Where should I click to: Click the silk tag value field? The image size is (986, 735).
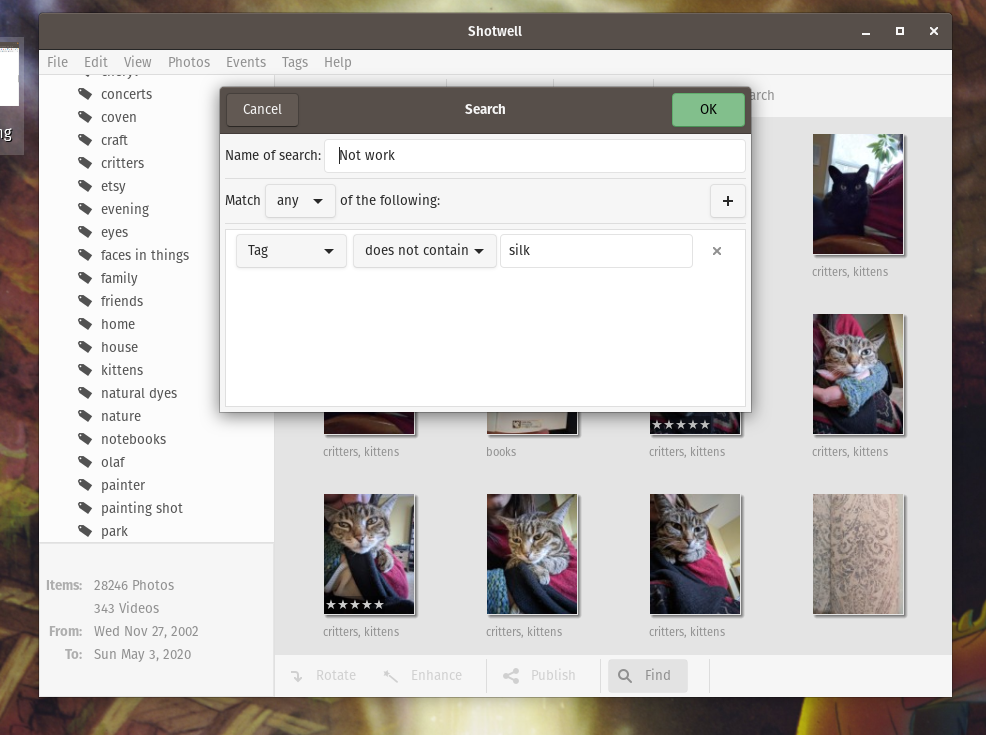click(595, 251)
